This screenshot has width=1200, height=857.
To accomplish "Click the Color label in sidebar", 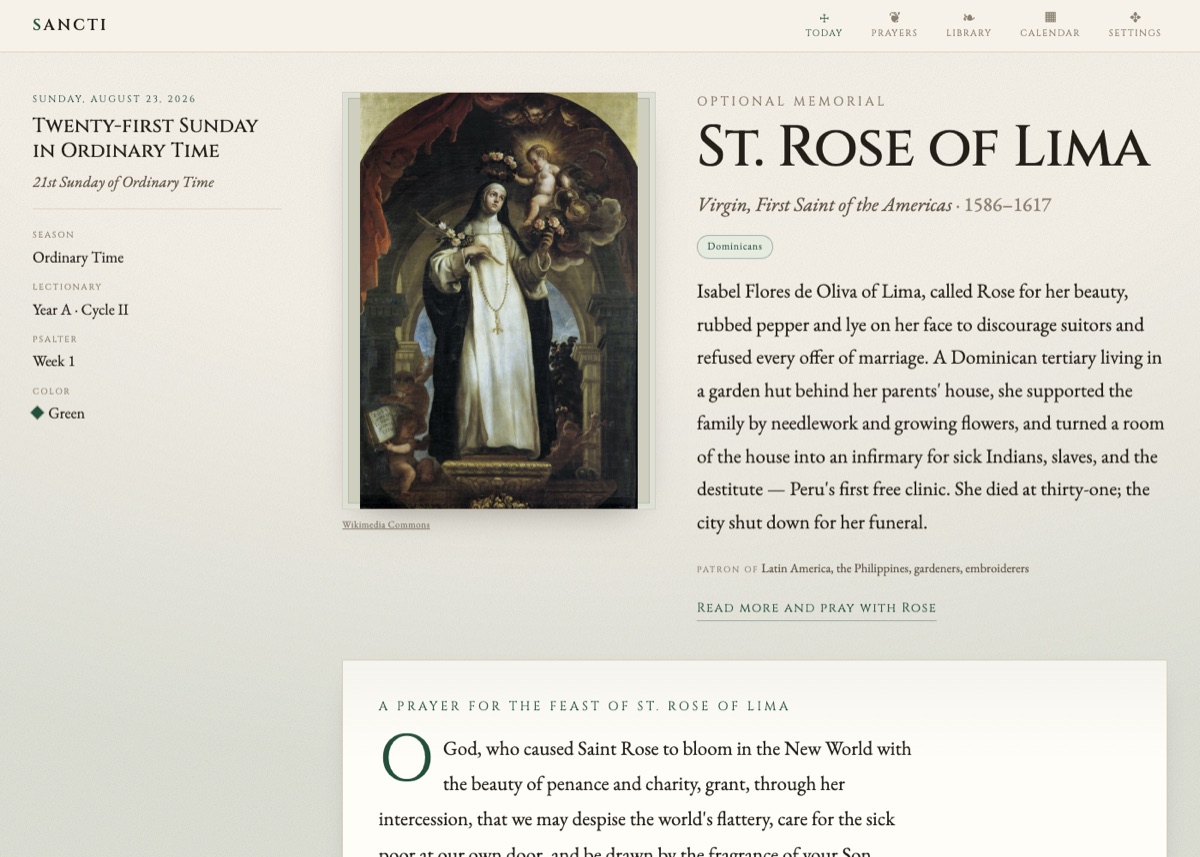I will coord(51,391).
